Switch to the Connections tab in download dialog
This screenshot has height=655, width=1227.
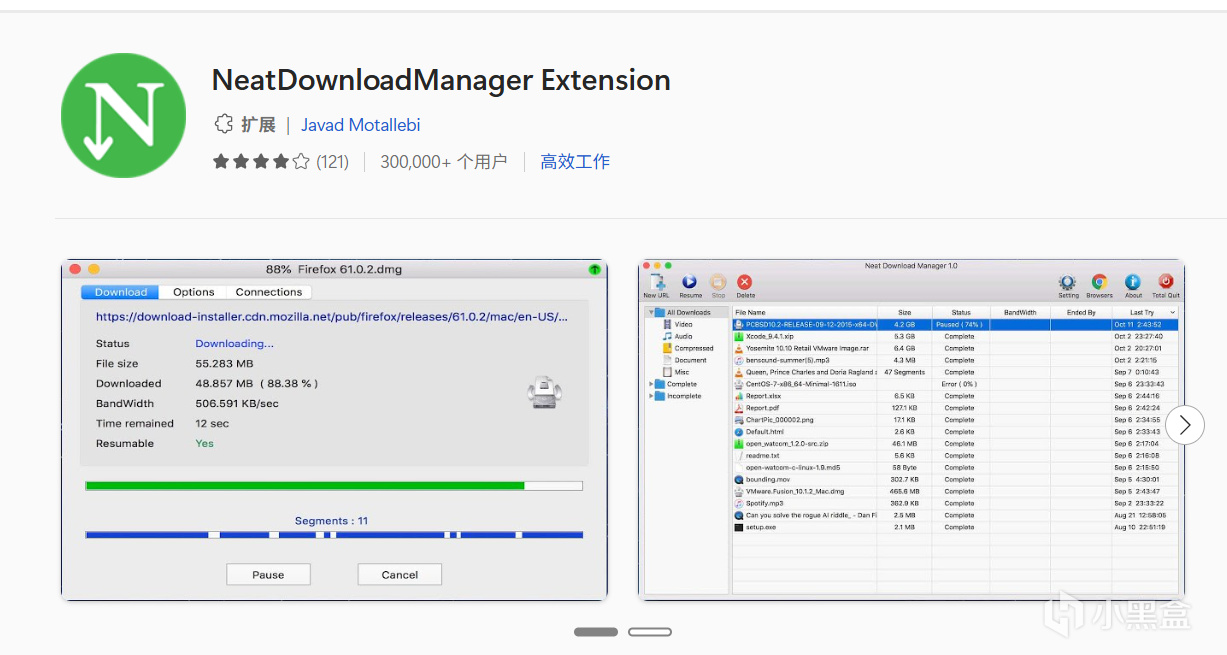[268, 292]
